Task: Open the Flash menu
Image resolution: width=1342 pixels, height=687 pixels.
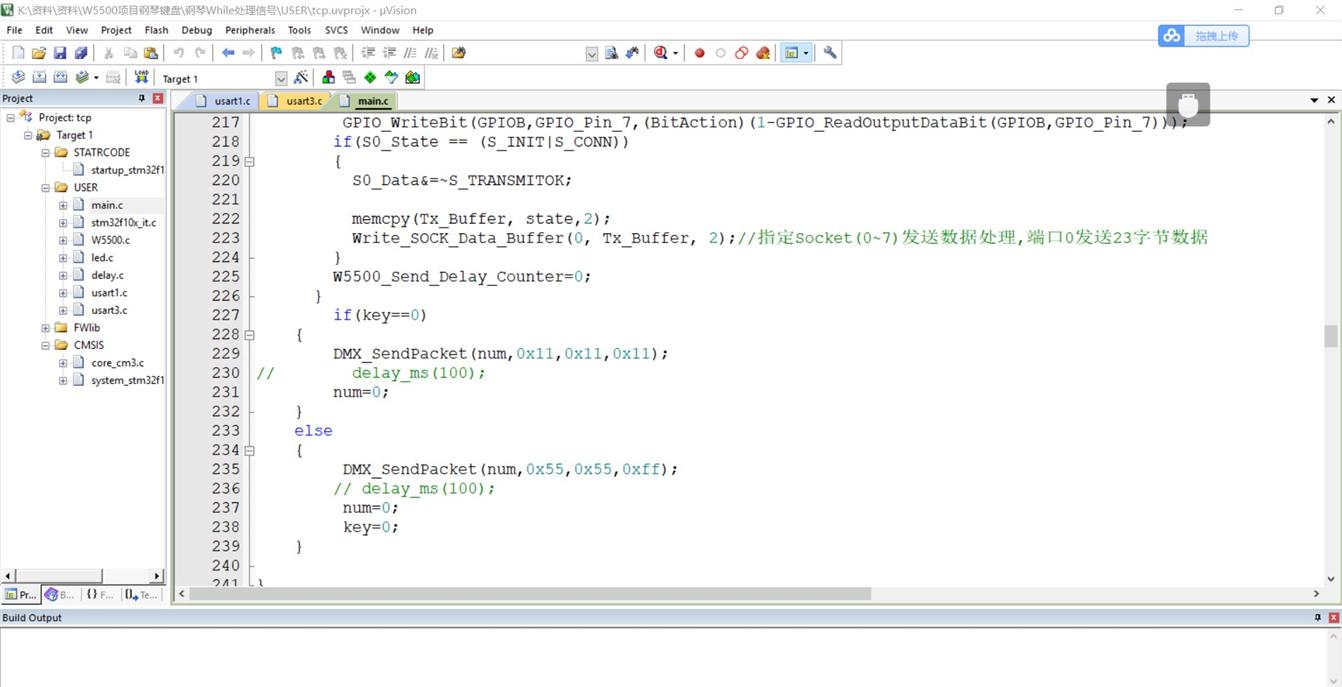Action: click(156, 30)
